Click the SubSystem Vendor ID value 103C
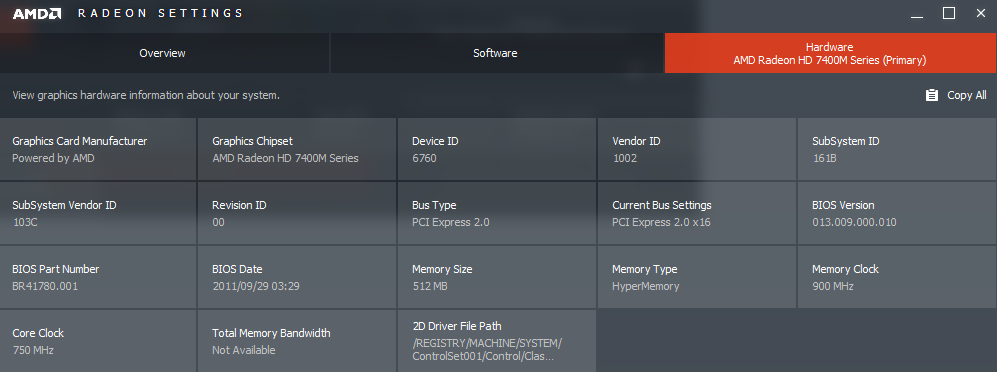 coord(25,223)
